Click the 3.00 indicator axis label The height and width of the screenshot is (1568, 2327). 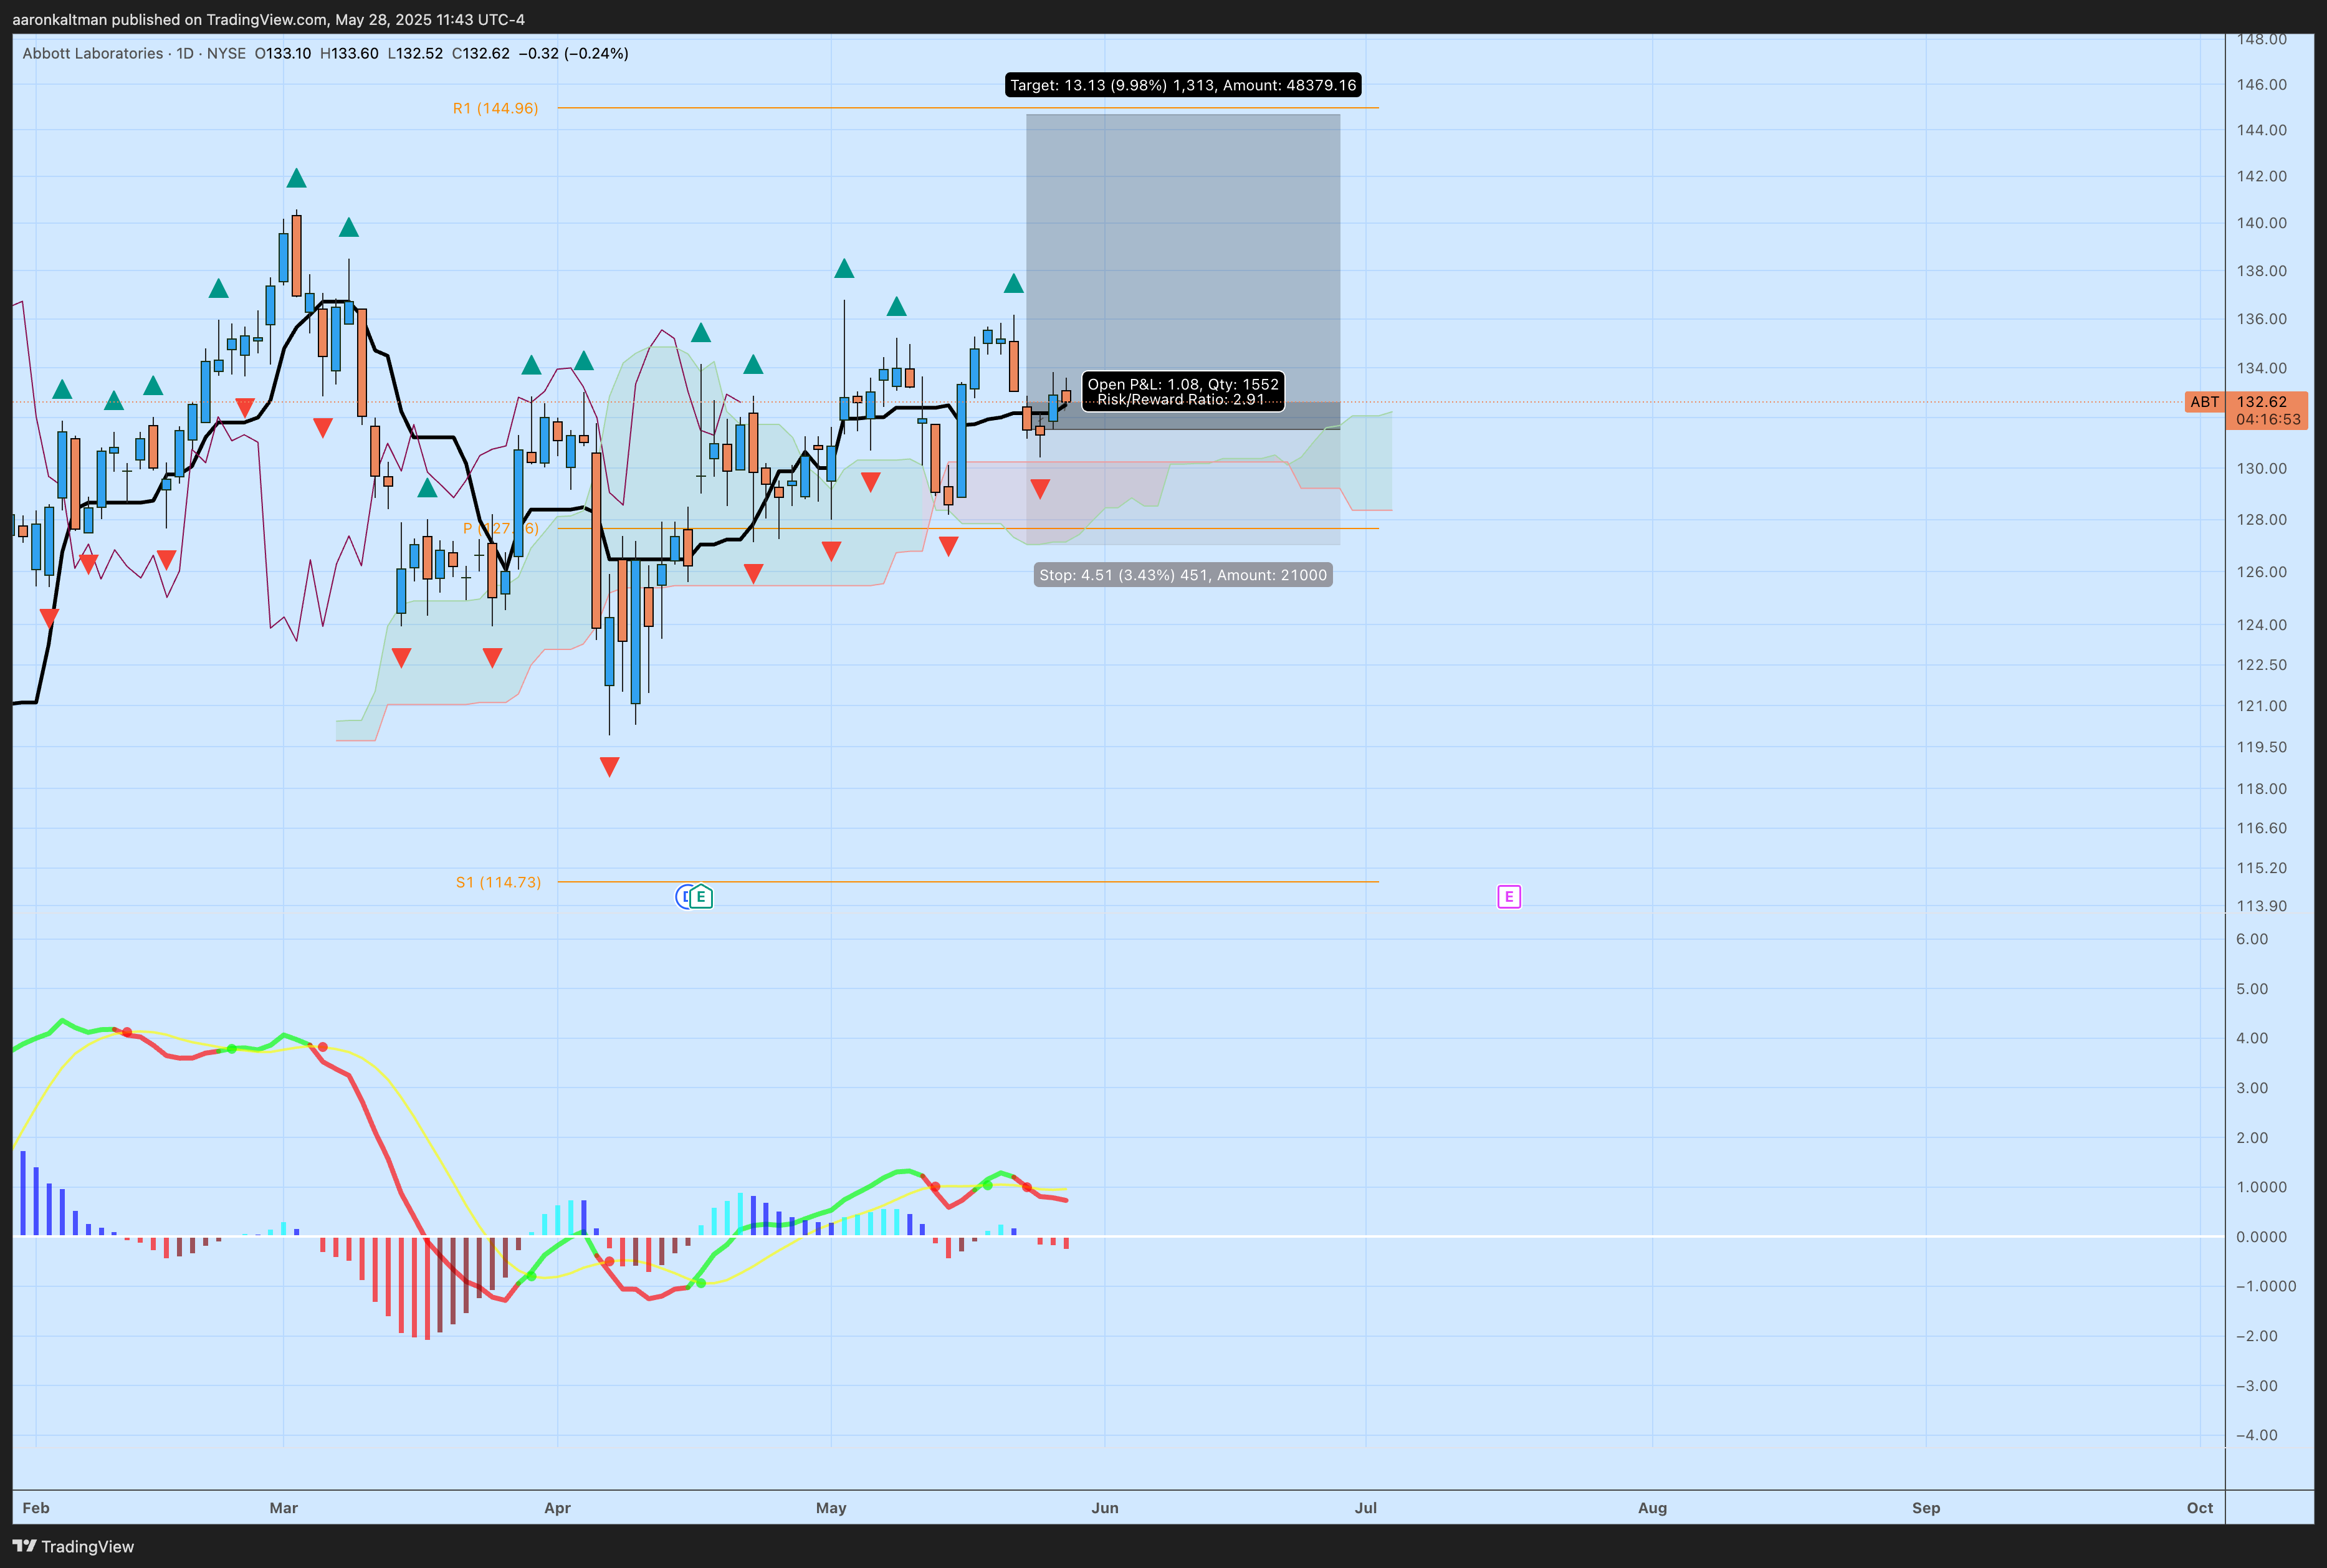[2252, 1088]
